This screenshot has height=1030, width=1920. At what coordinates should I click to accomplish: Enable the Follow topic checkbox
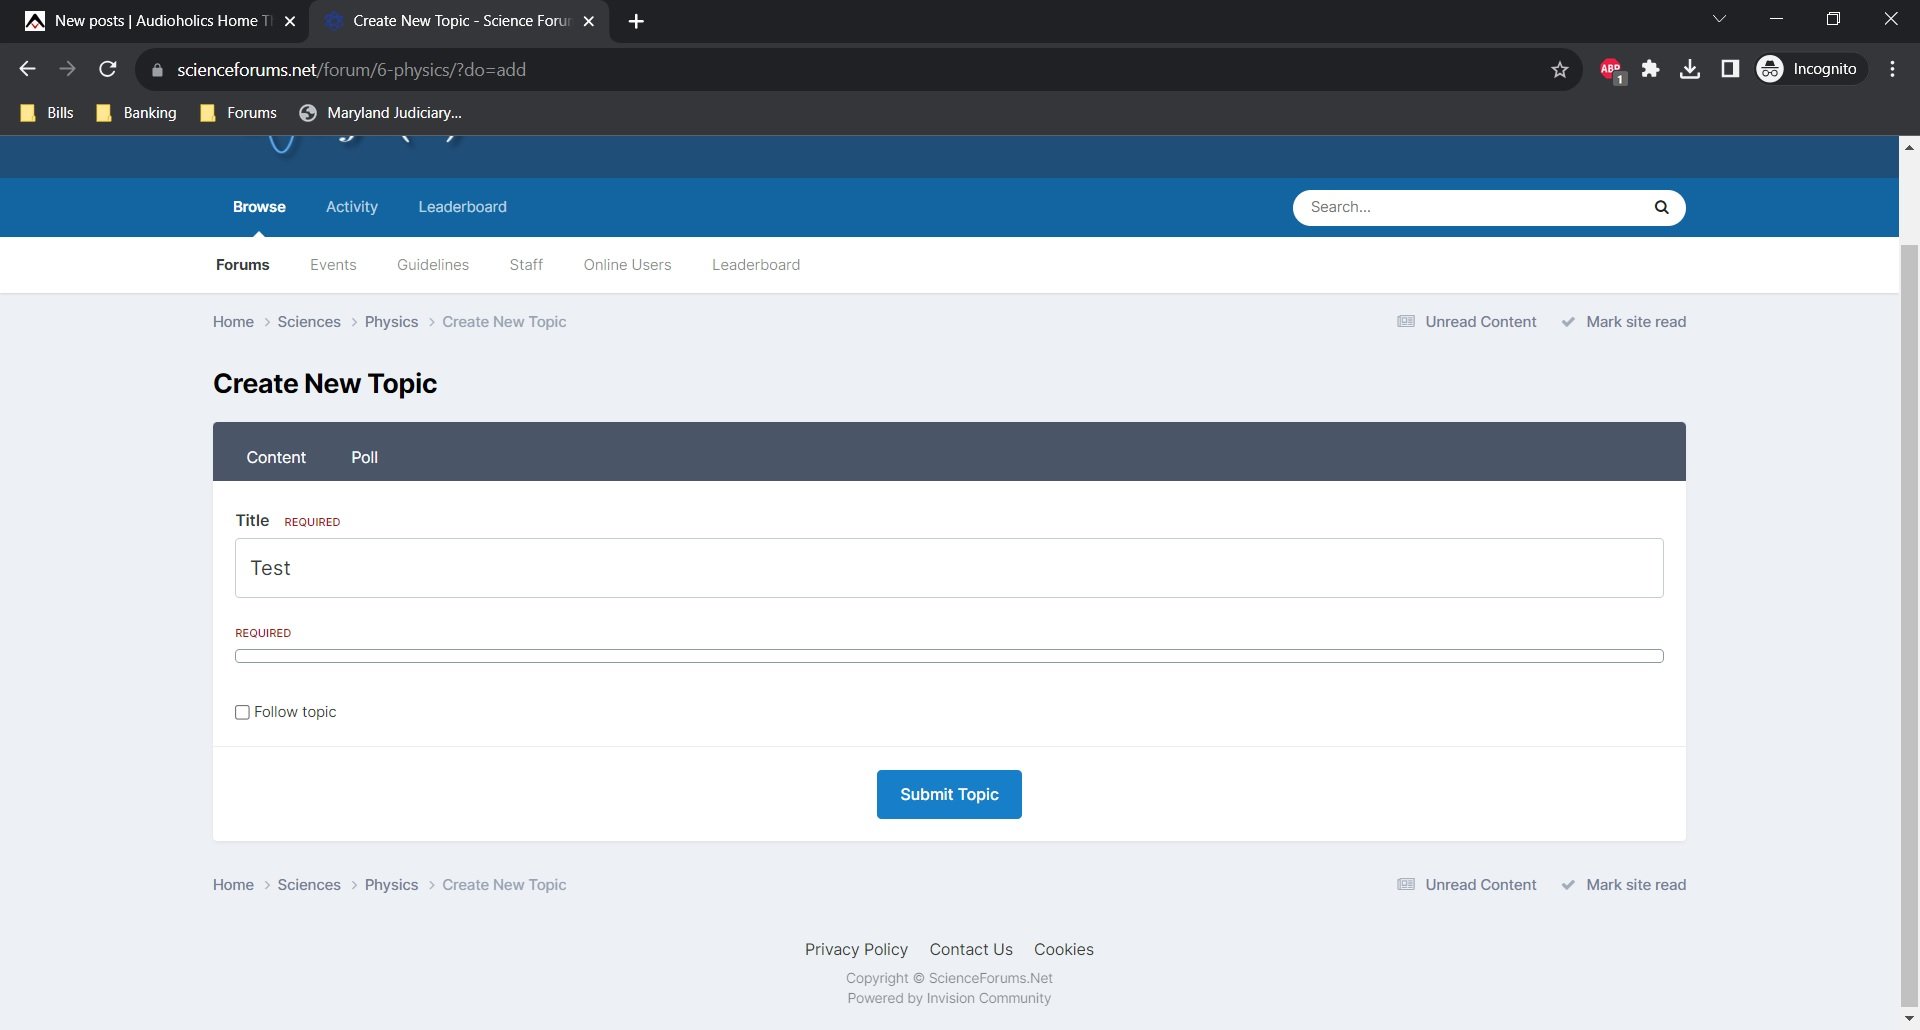point(242,712)
